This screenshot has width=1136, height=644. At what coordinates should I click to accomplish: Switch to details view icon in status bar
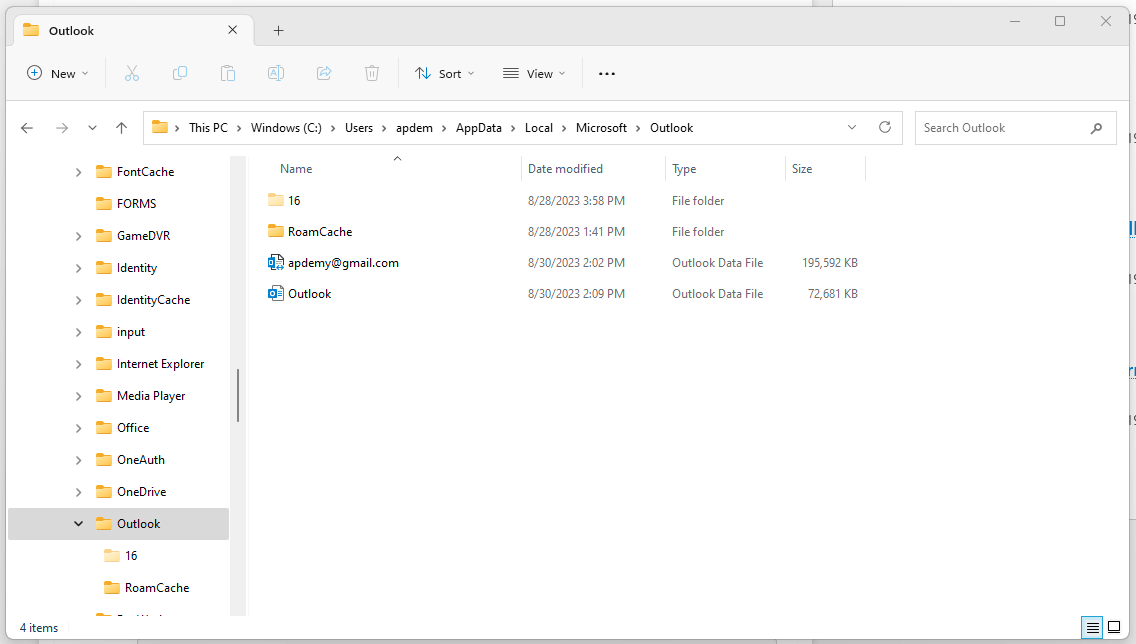click(x=1093, y=627)
